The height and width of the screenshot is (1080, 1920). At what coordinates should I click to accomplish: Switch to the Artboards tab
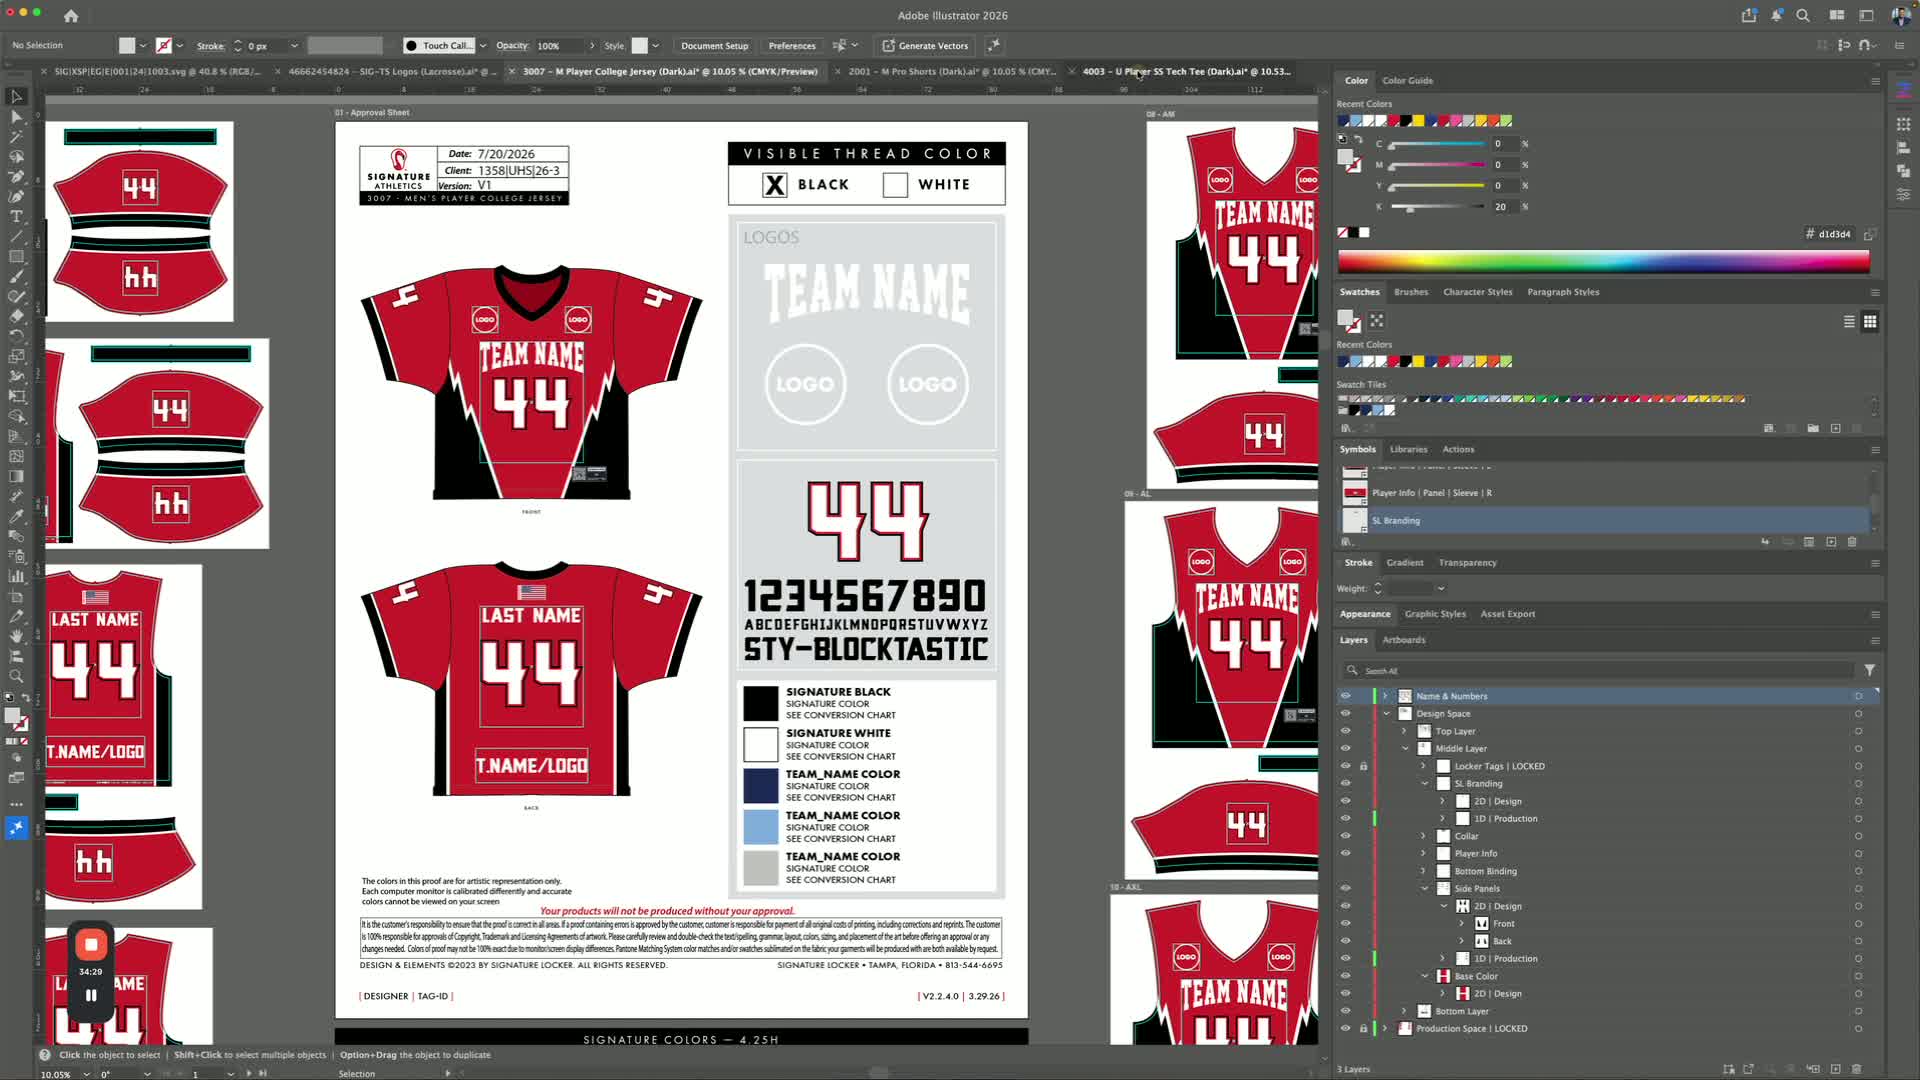[1404, 640]
